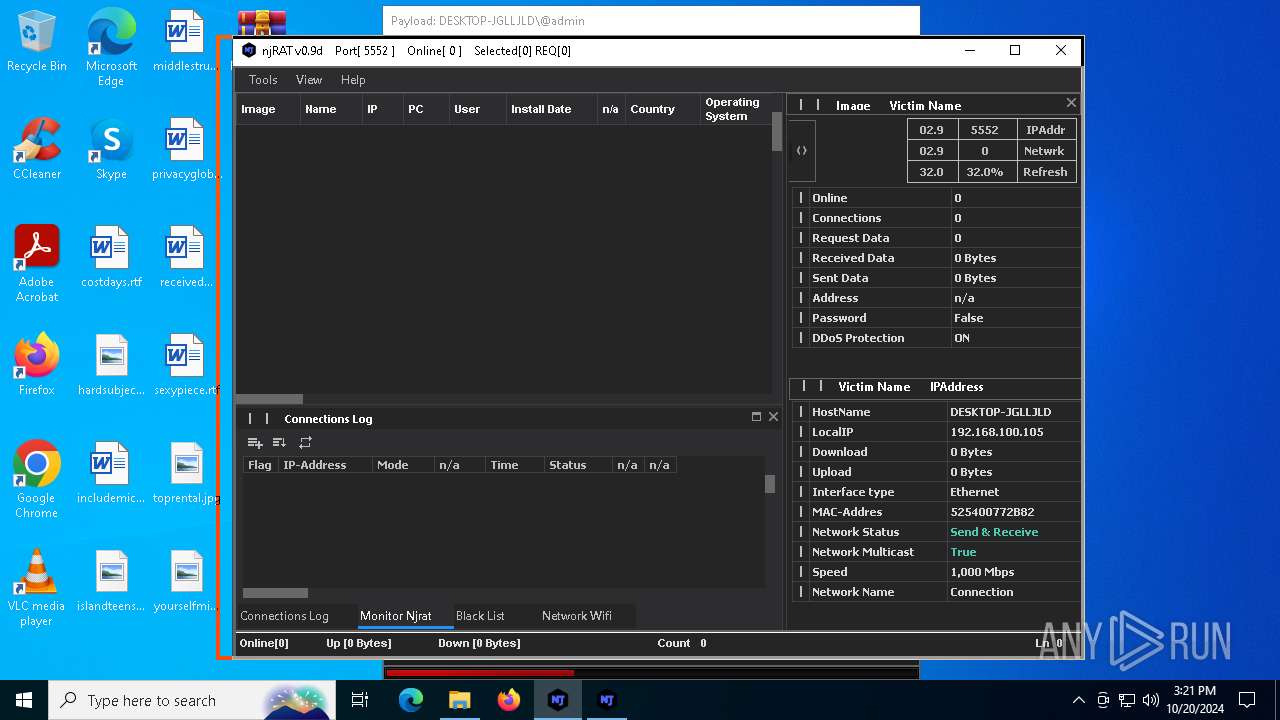Click the 5552 port cell

tap(985, 130)
